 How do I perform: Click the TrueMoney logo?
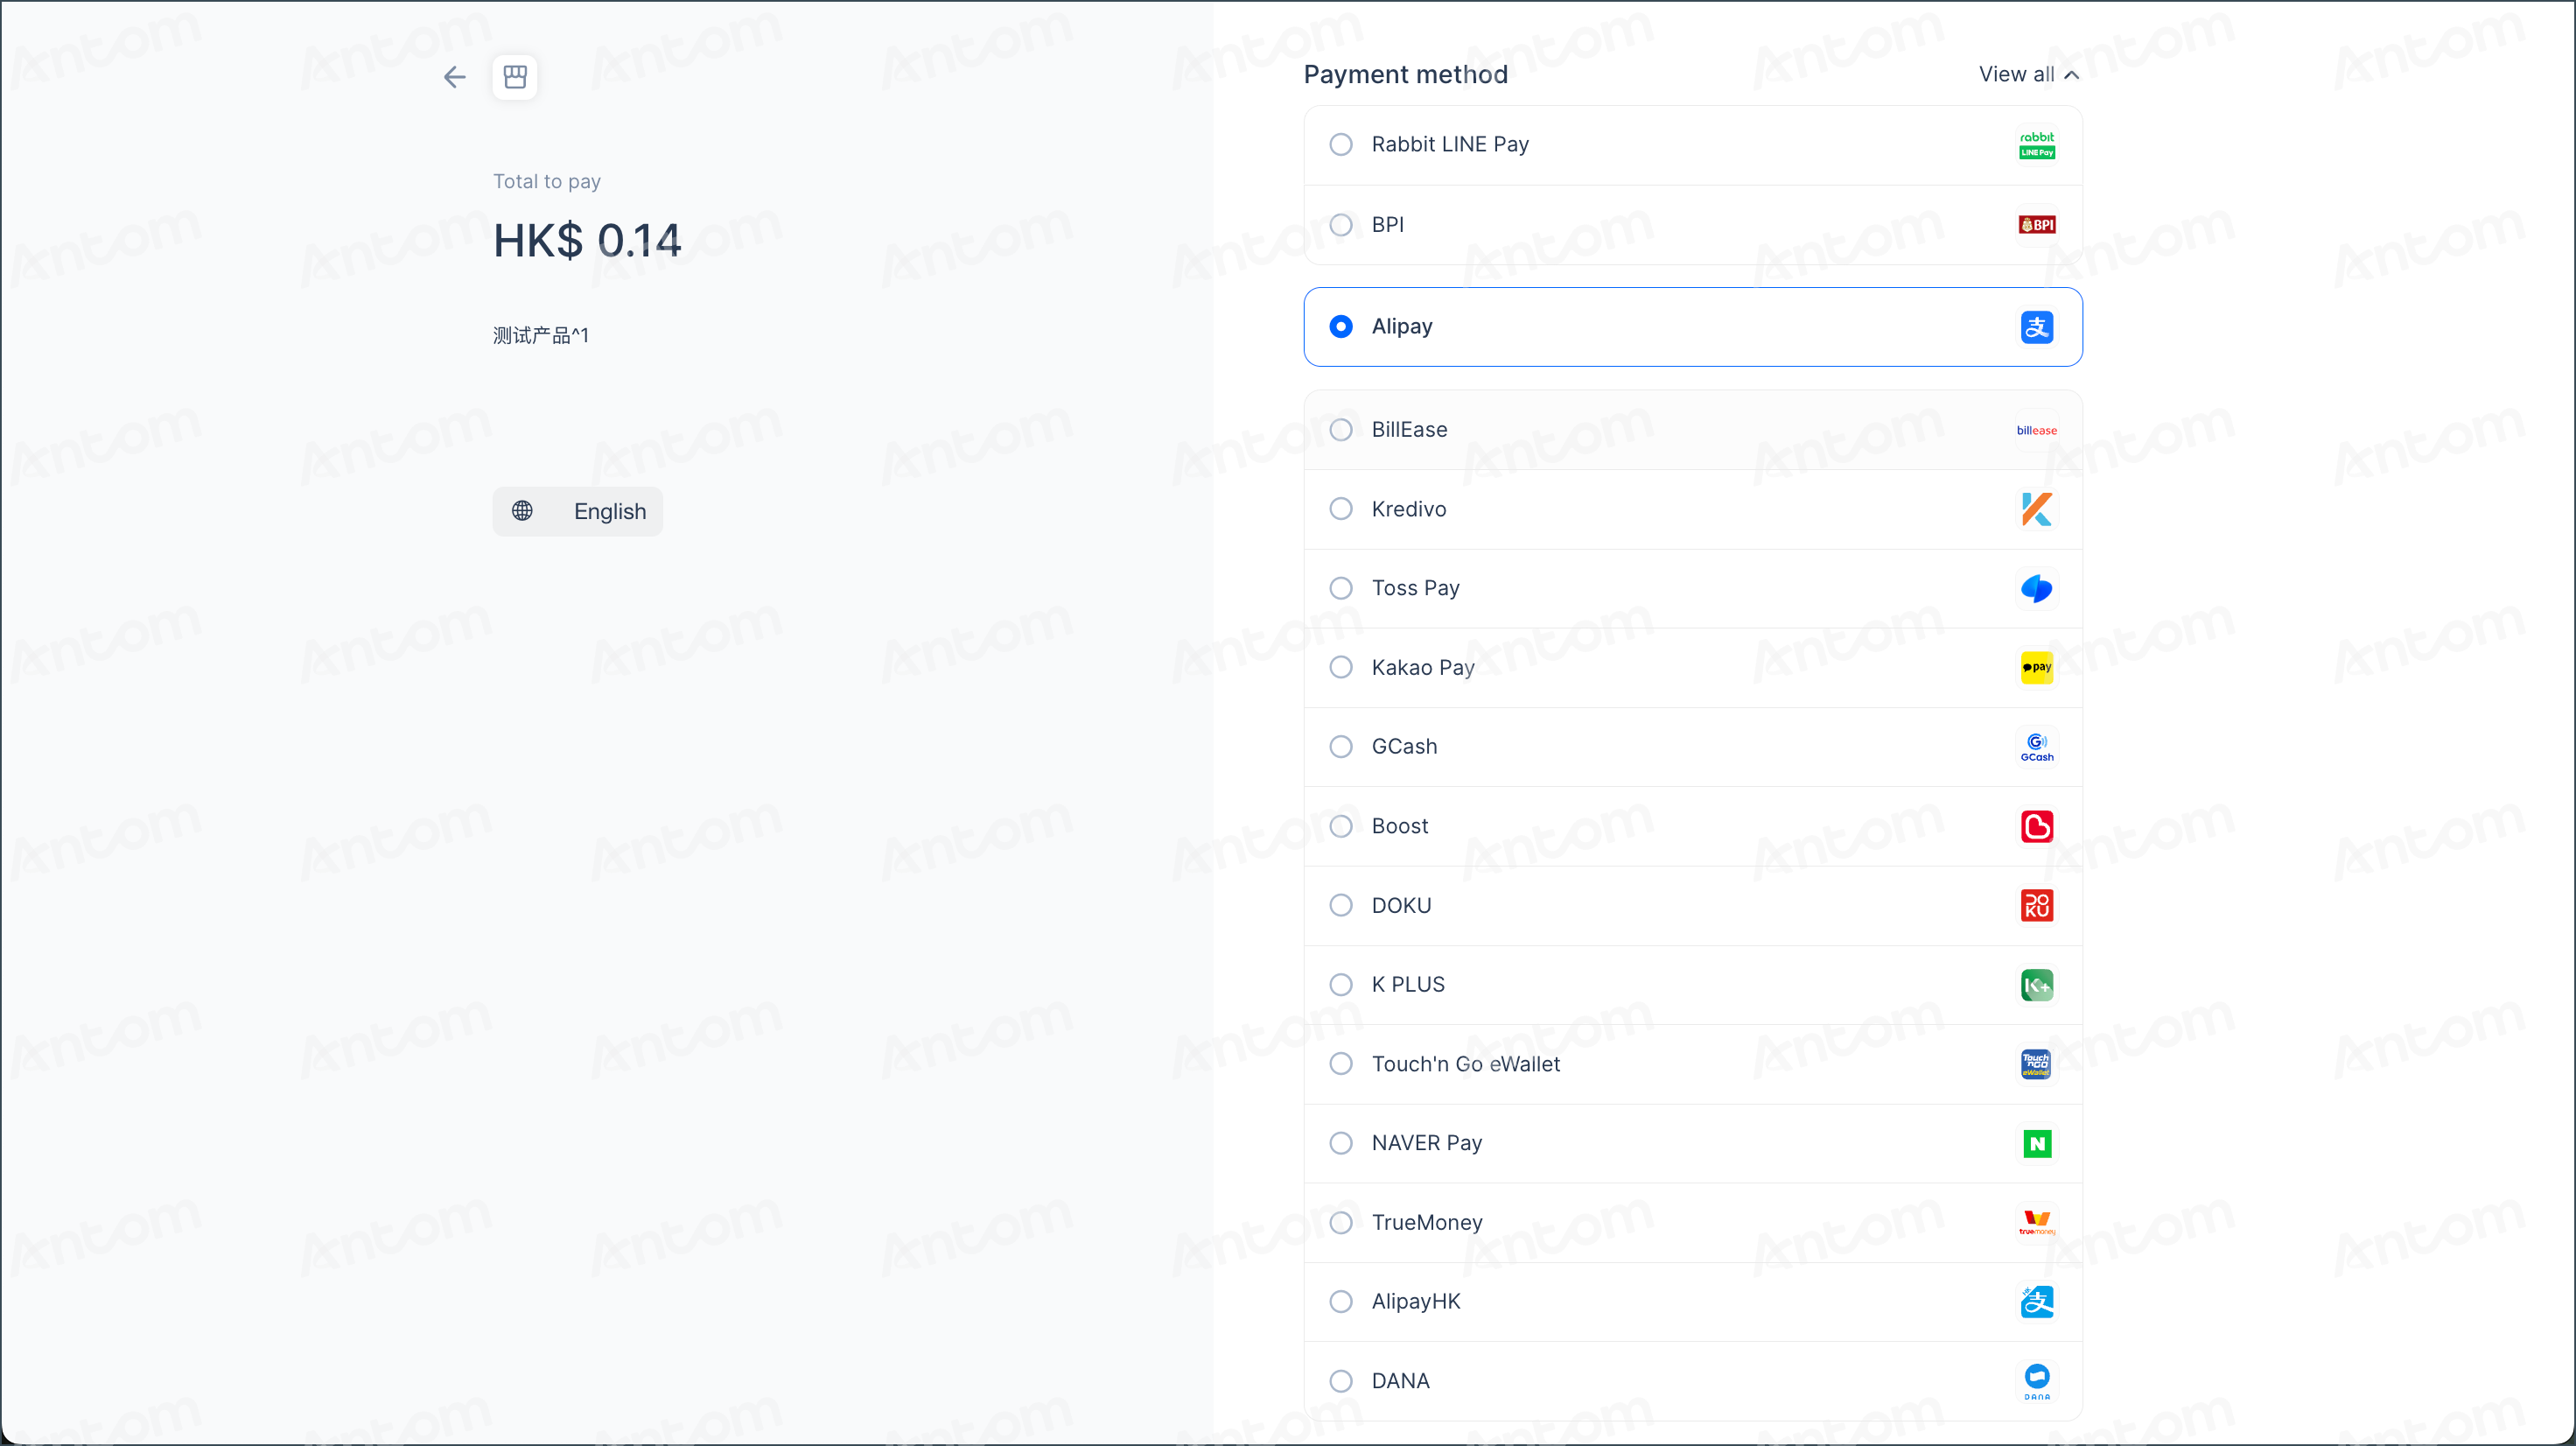pos(2036,1222)
